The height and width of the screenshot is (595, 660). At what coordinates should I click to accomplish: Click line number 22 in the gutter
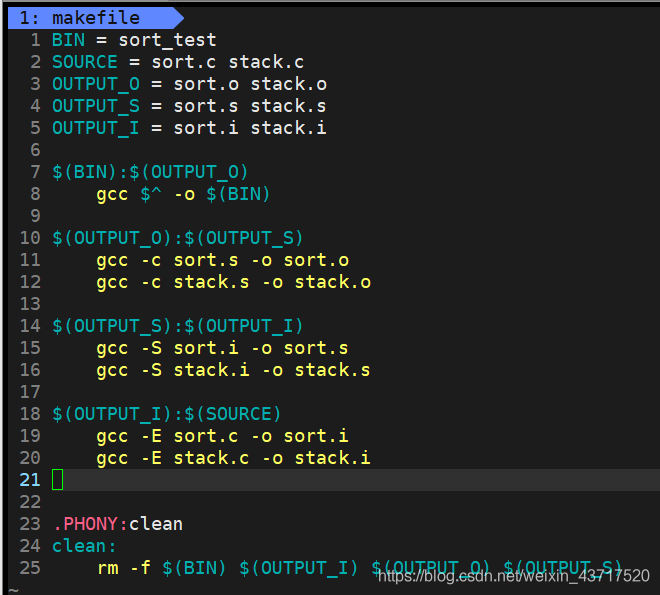(x=30, y=502)
